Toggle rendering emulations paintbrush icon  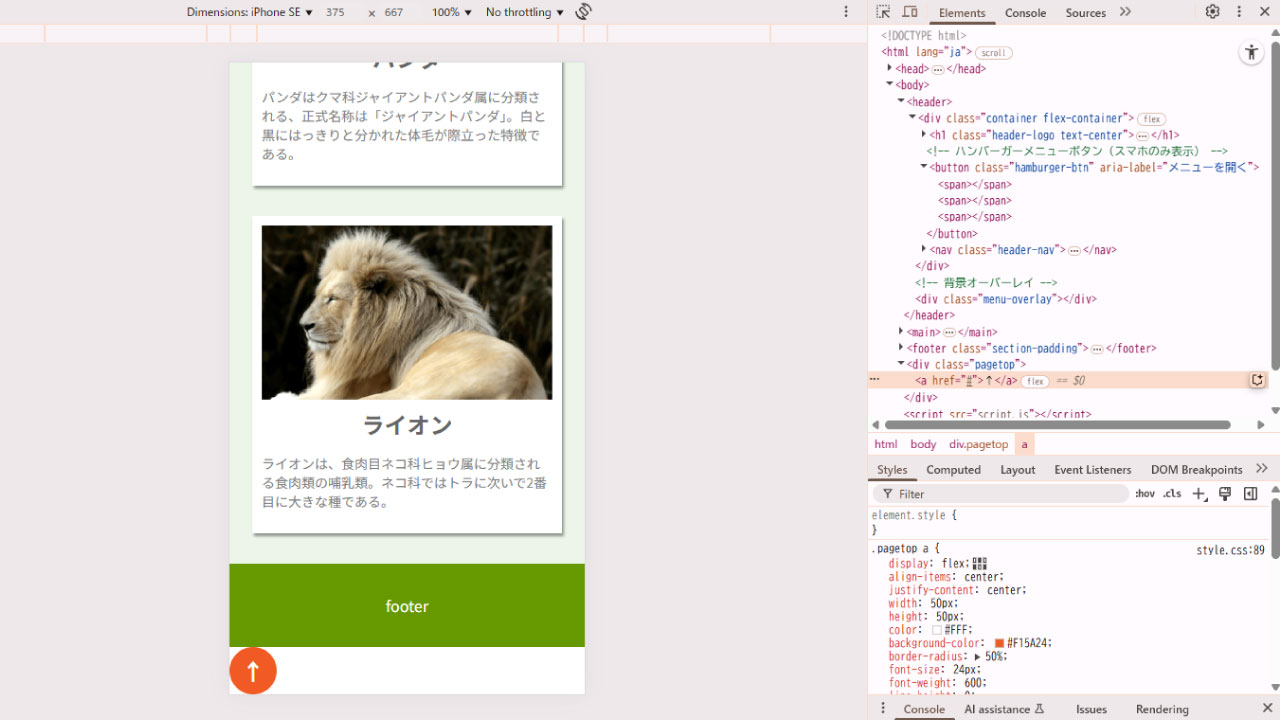pos(1225,494)
